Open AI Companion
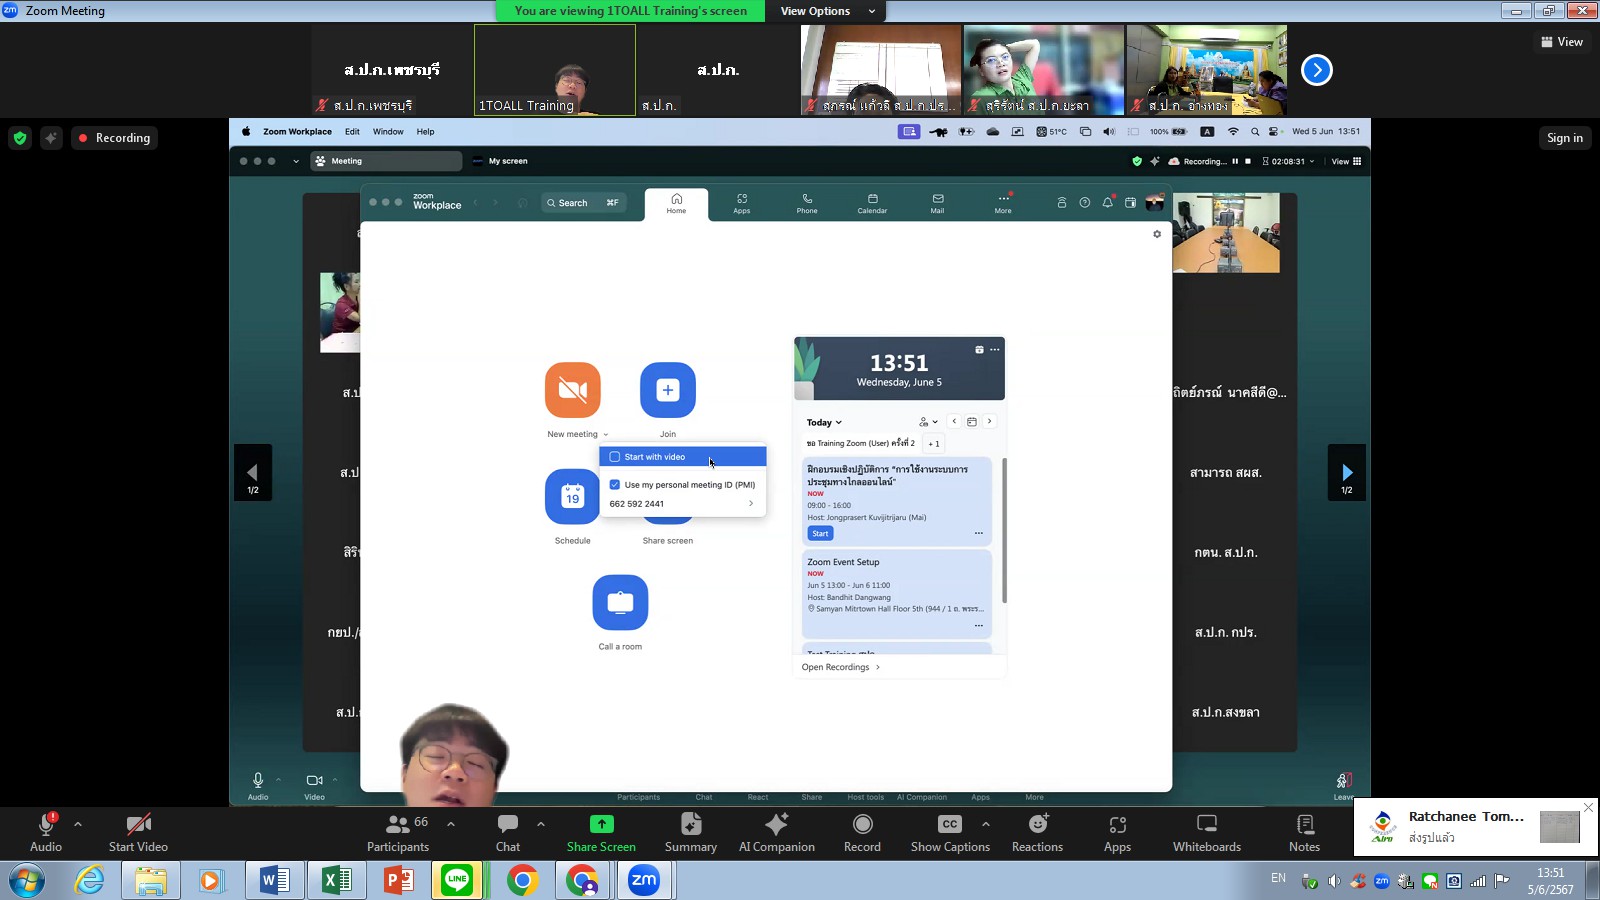Screen dimensions: 1600x900 777,832
